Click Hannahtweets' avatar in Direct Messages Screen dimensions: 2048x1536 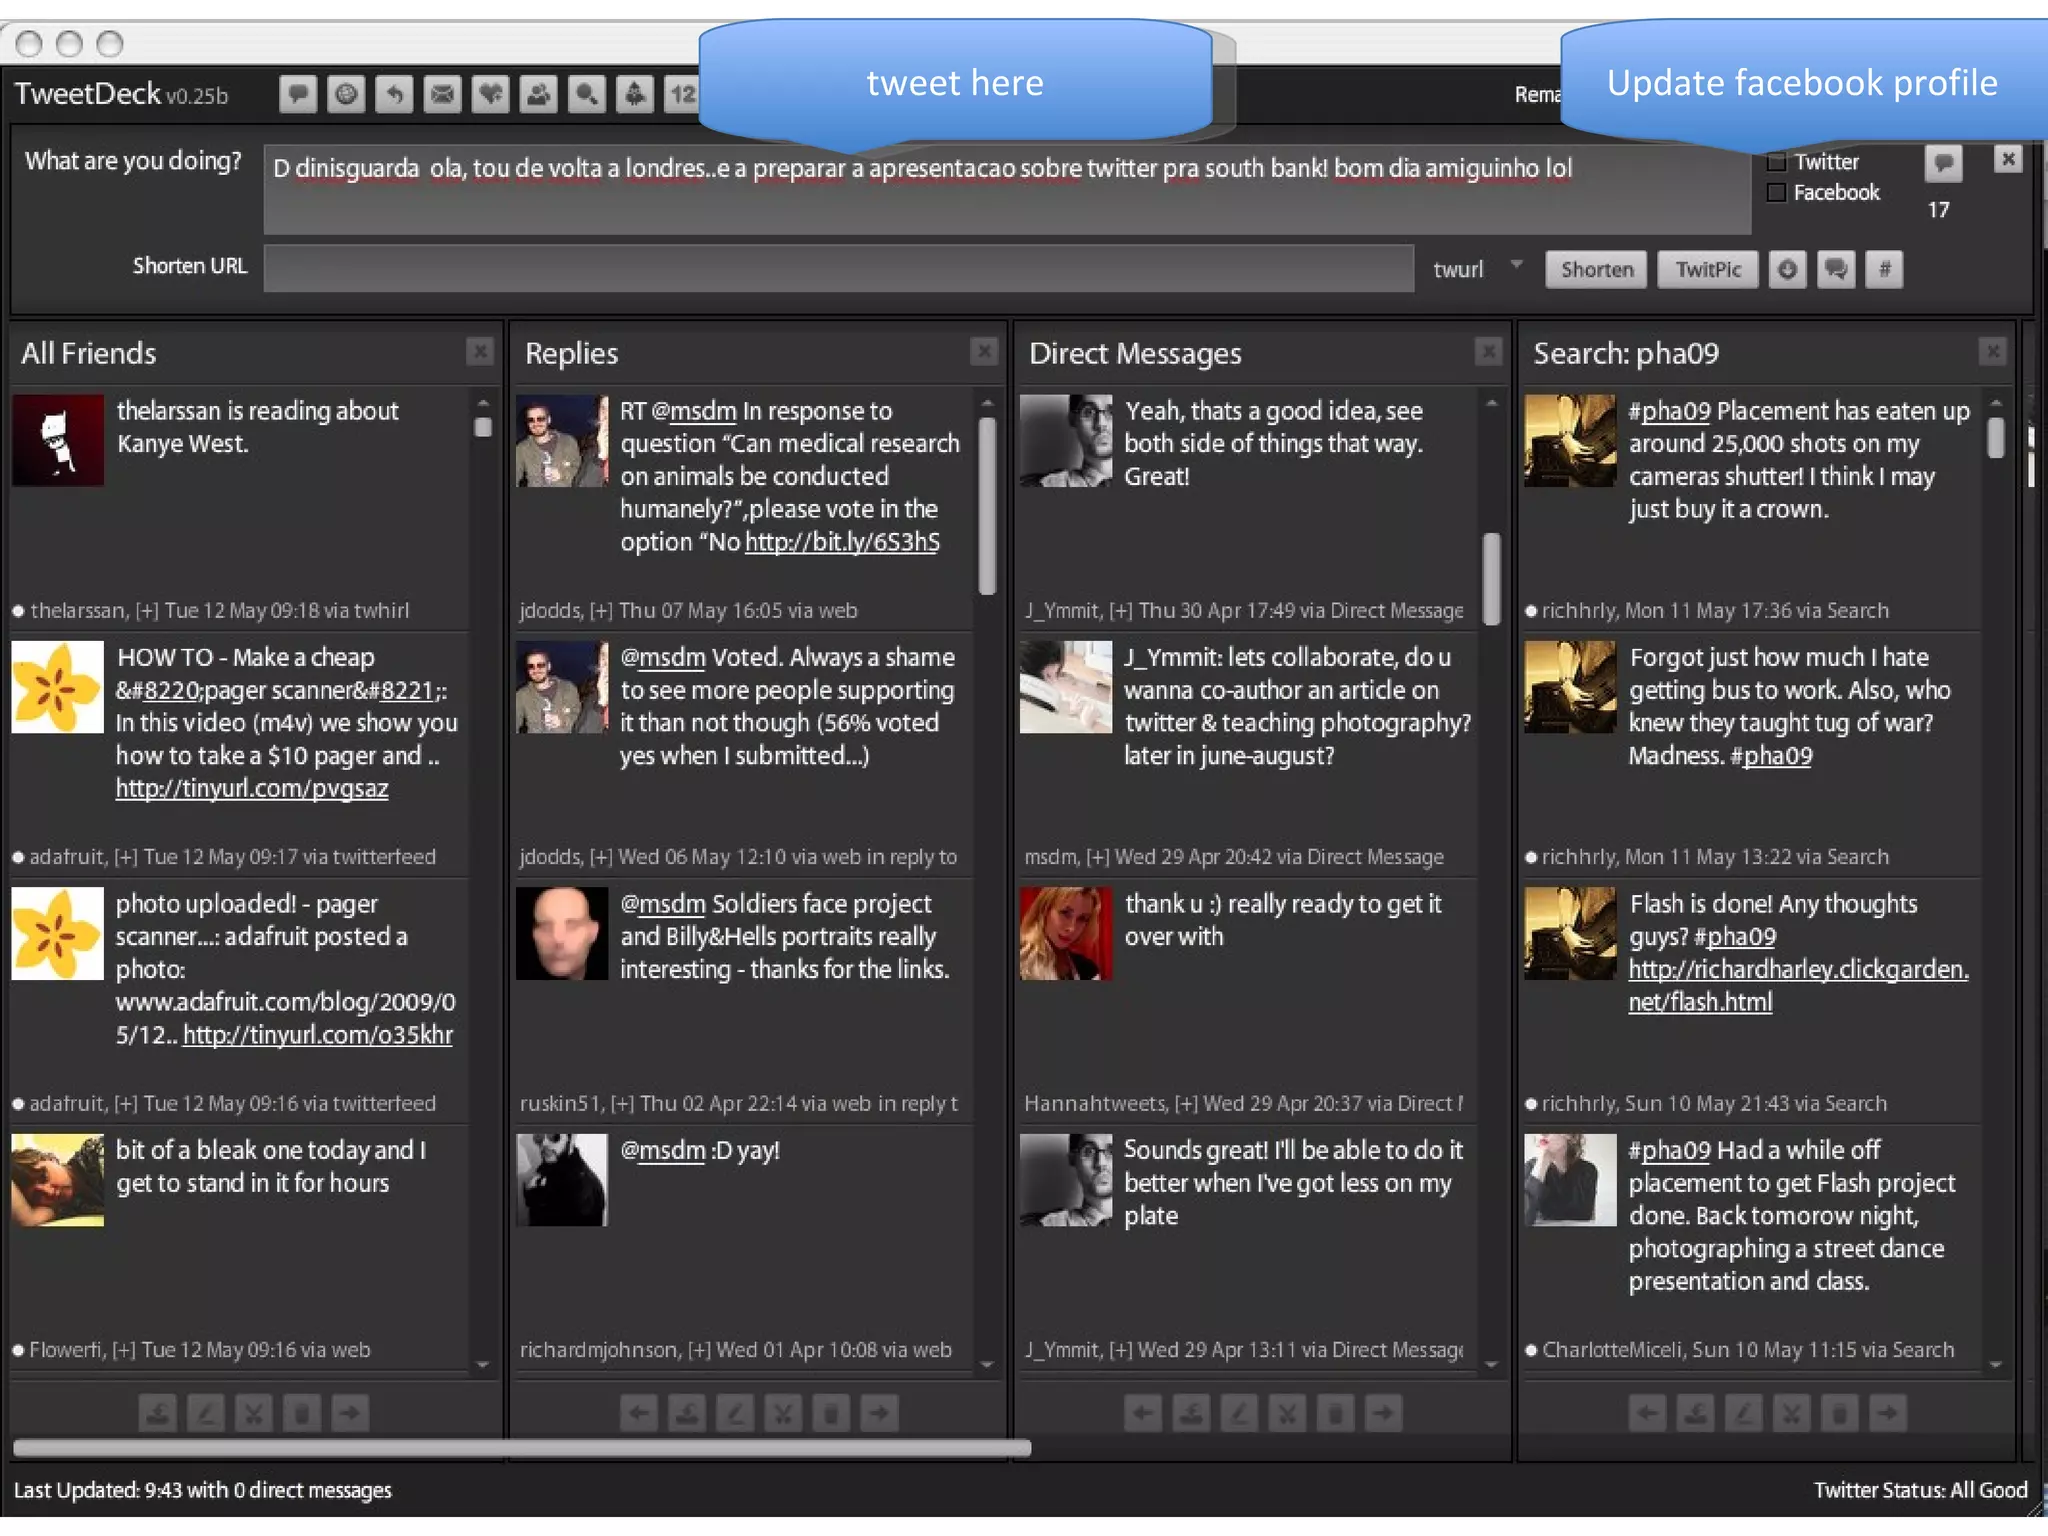[x=1066, y=933]
